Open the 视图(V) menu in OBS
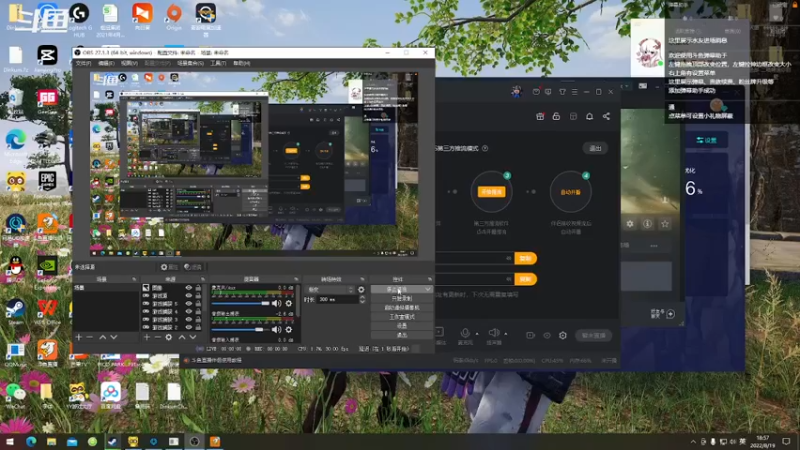Viewport: 800px width, 450px height. 129,63
